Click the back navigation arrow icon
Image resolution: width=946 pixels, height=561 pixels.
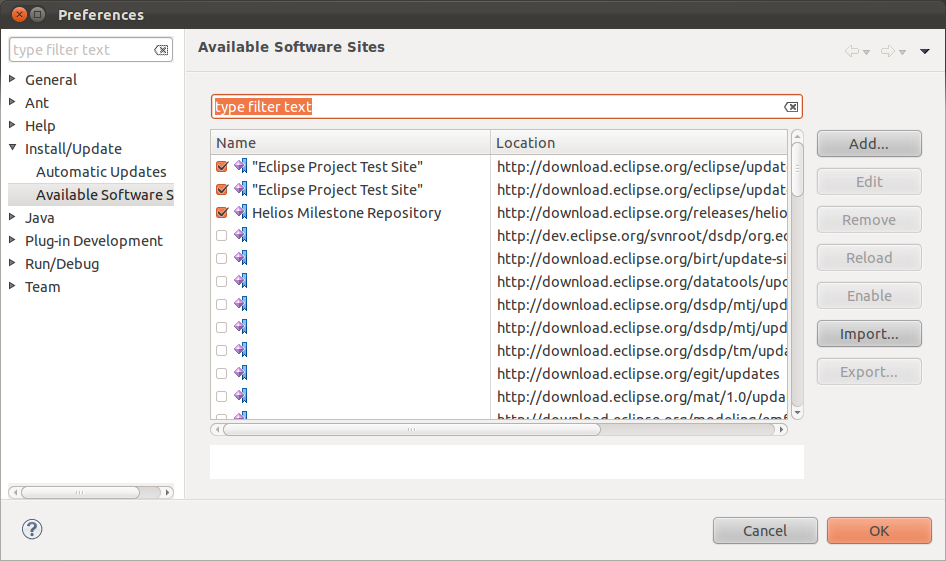(x=851, y=51)
